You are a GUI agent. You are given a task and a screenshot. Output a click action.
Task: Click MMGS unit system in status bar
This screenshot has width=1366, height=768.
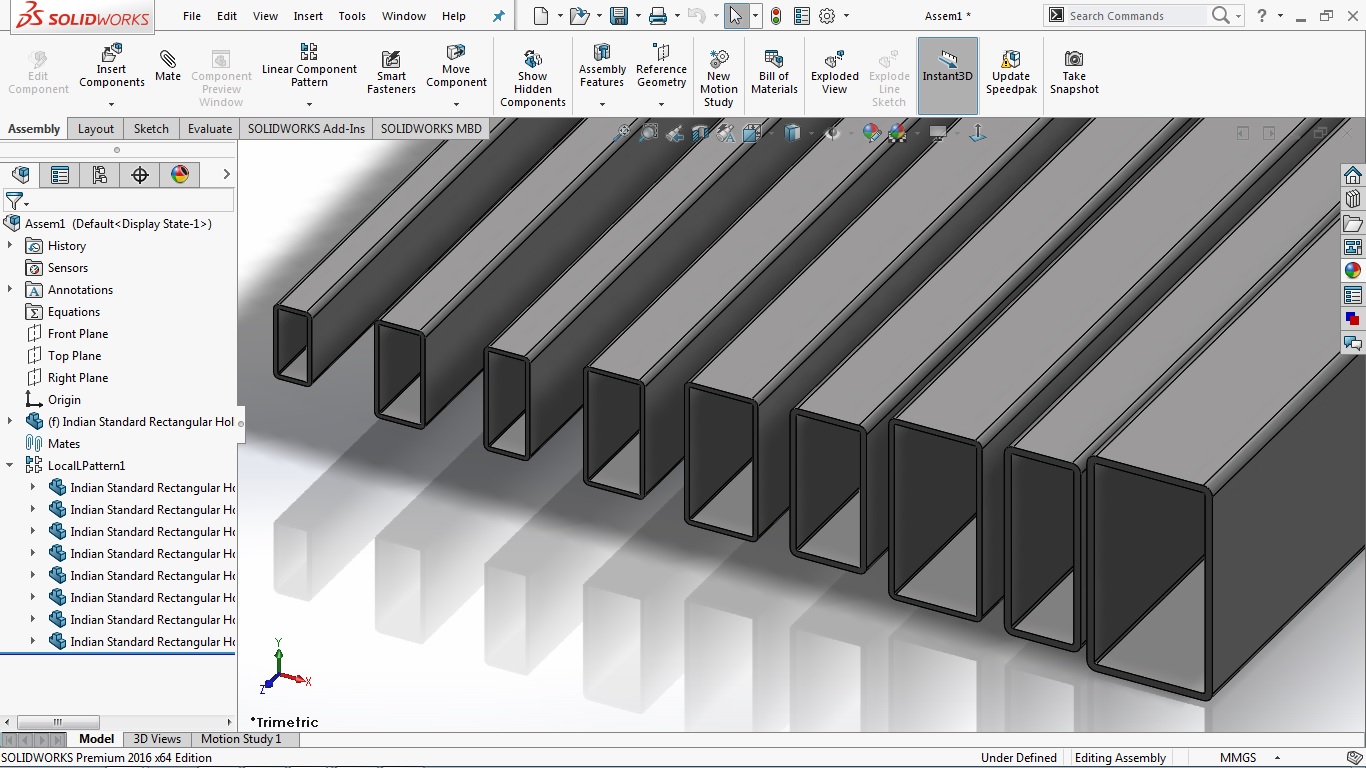1237,758
